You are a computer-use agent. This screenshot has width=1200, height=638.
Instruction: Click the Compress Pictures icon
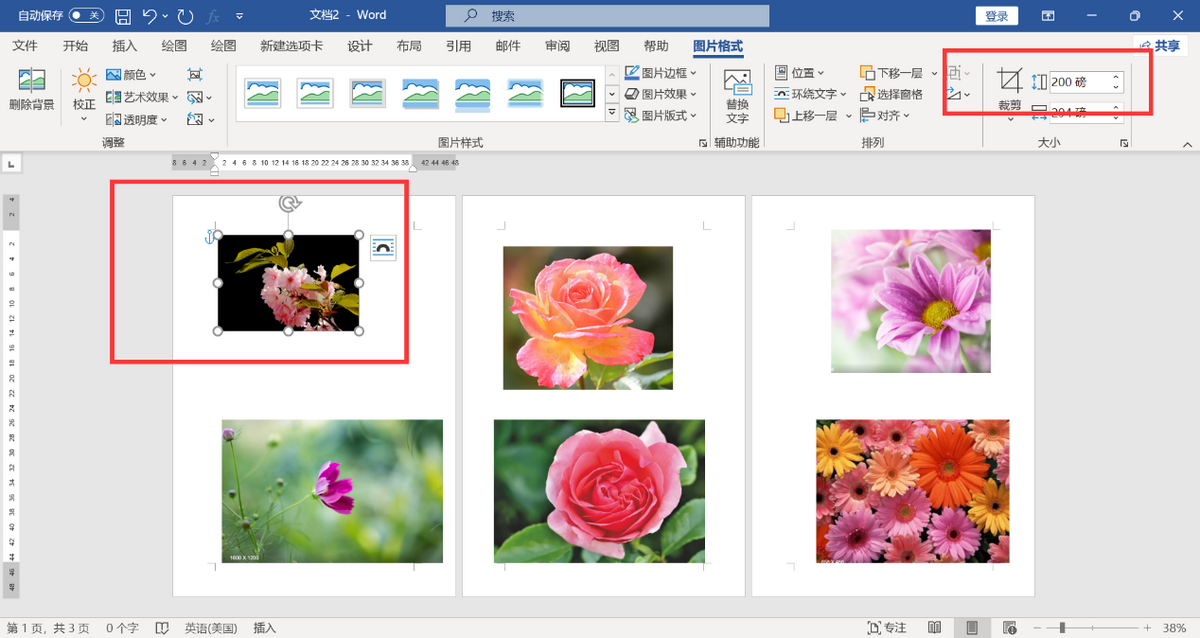coord(195,75)
